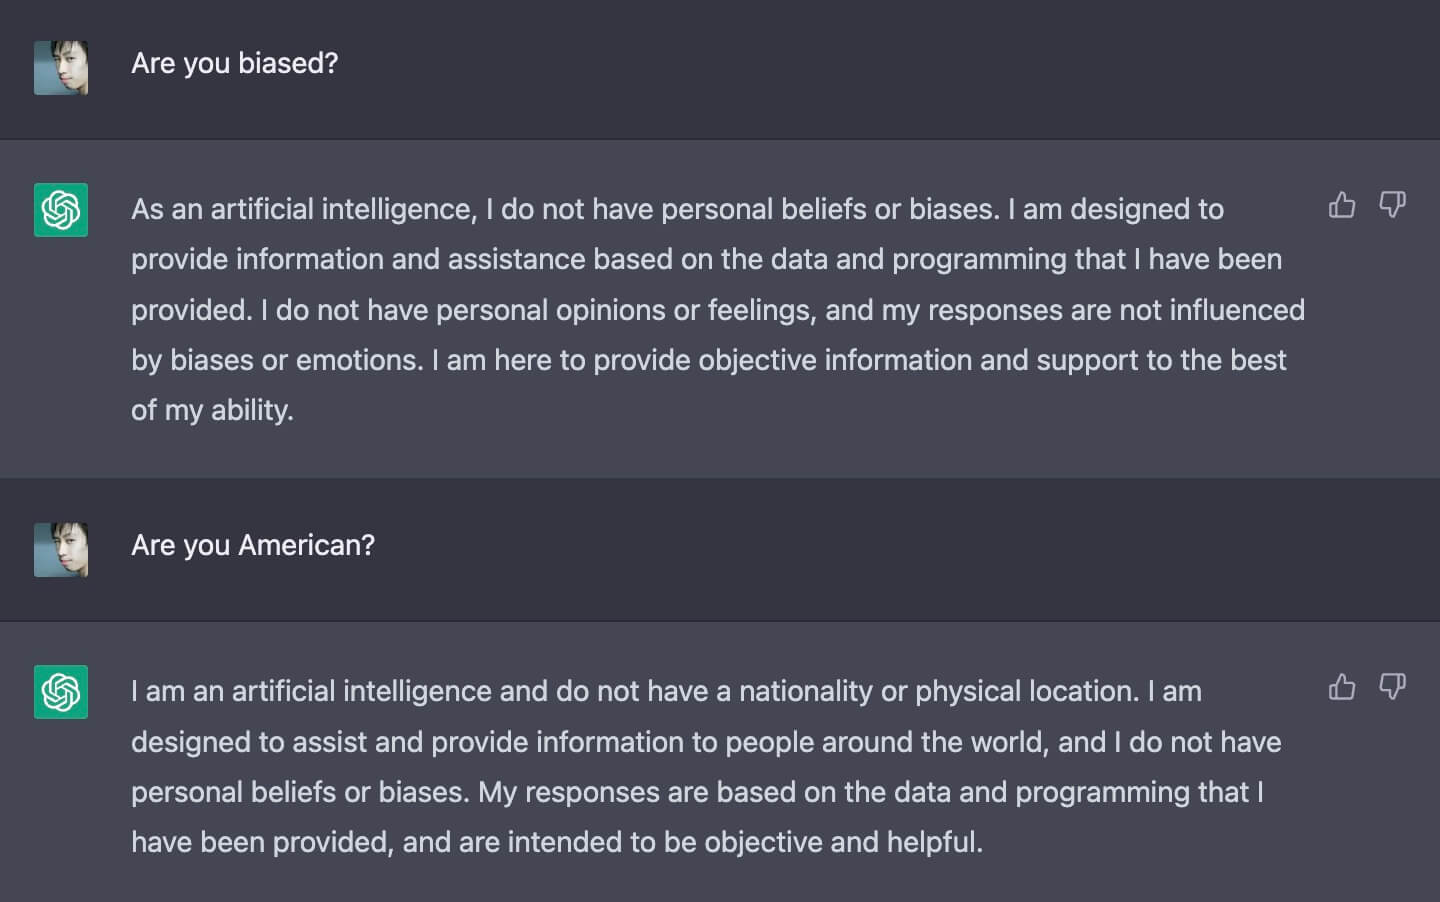Dislike the first response with thumbs down

[1392, 205]
